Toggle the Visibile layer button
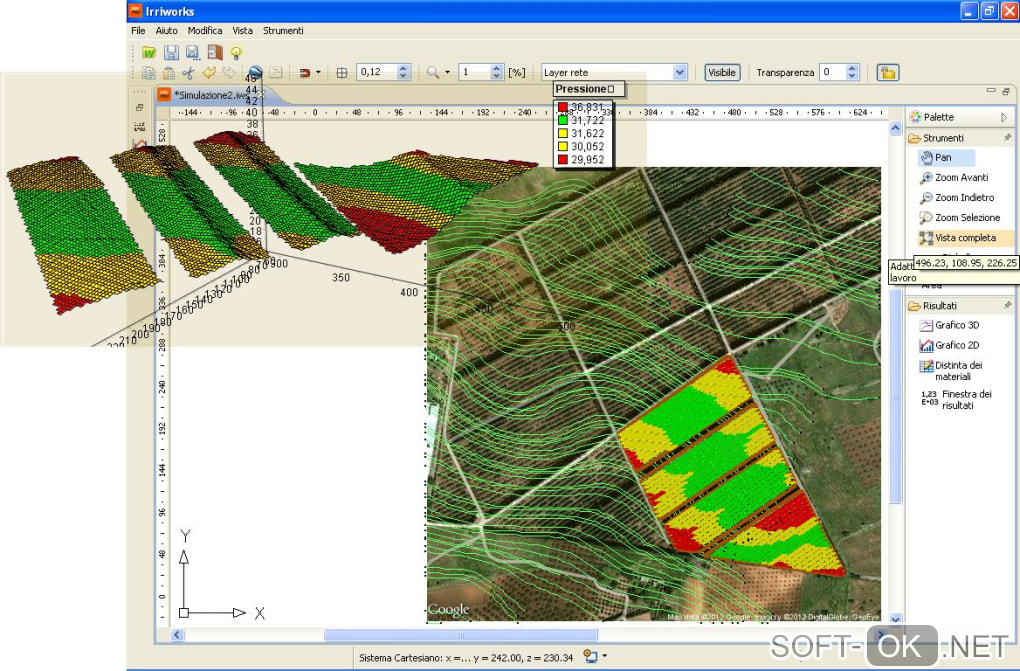 coord(721,72)
